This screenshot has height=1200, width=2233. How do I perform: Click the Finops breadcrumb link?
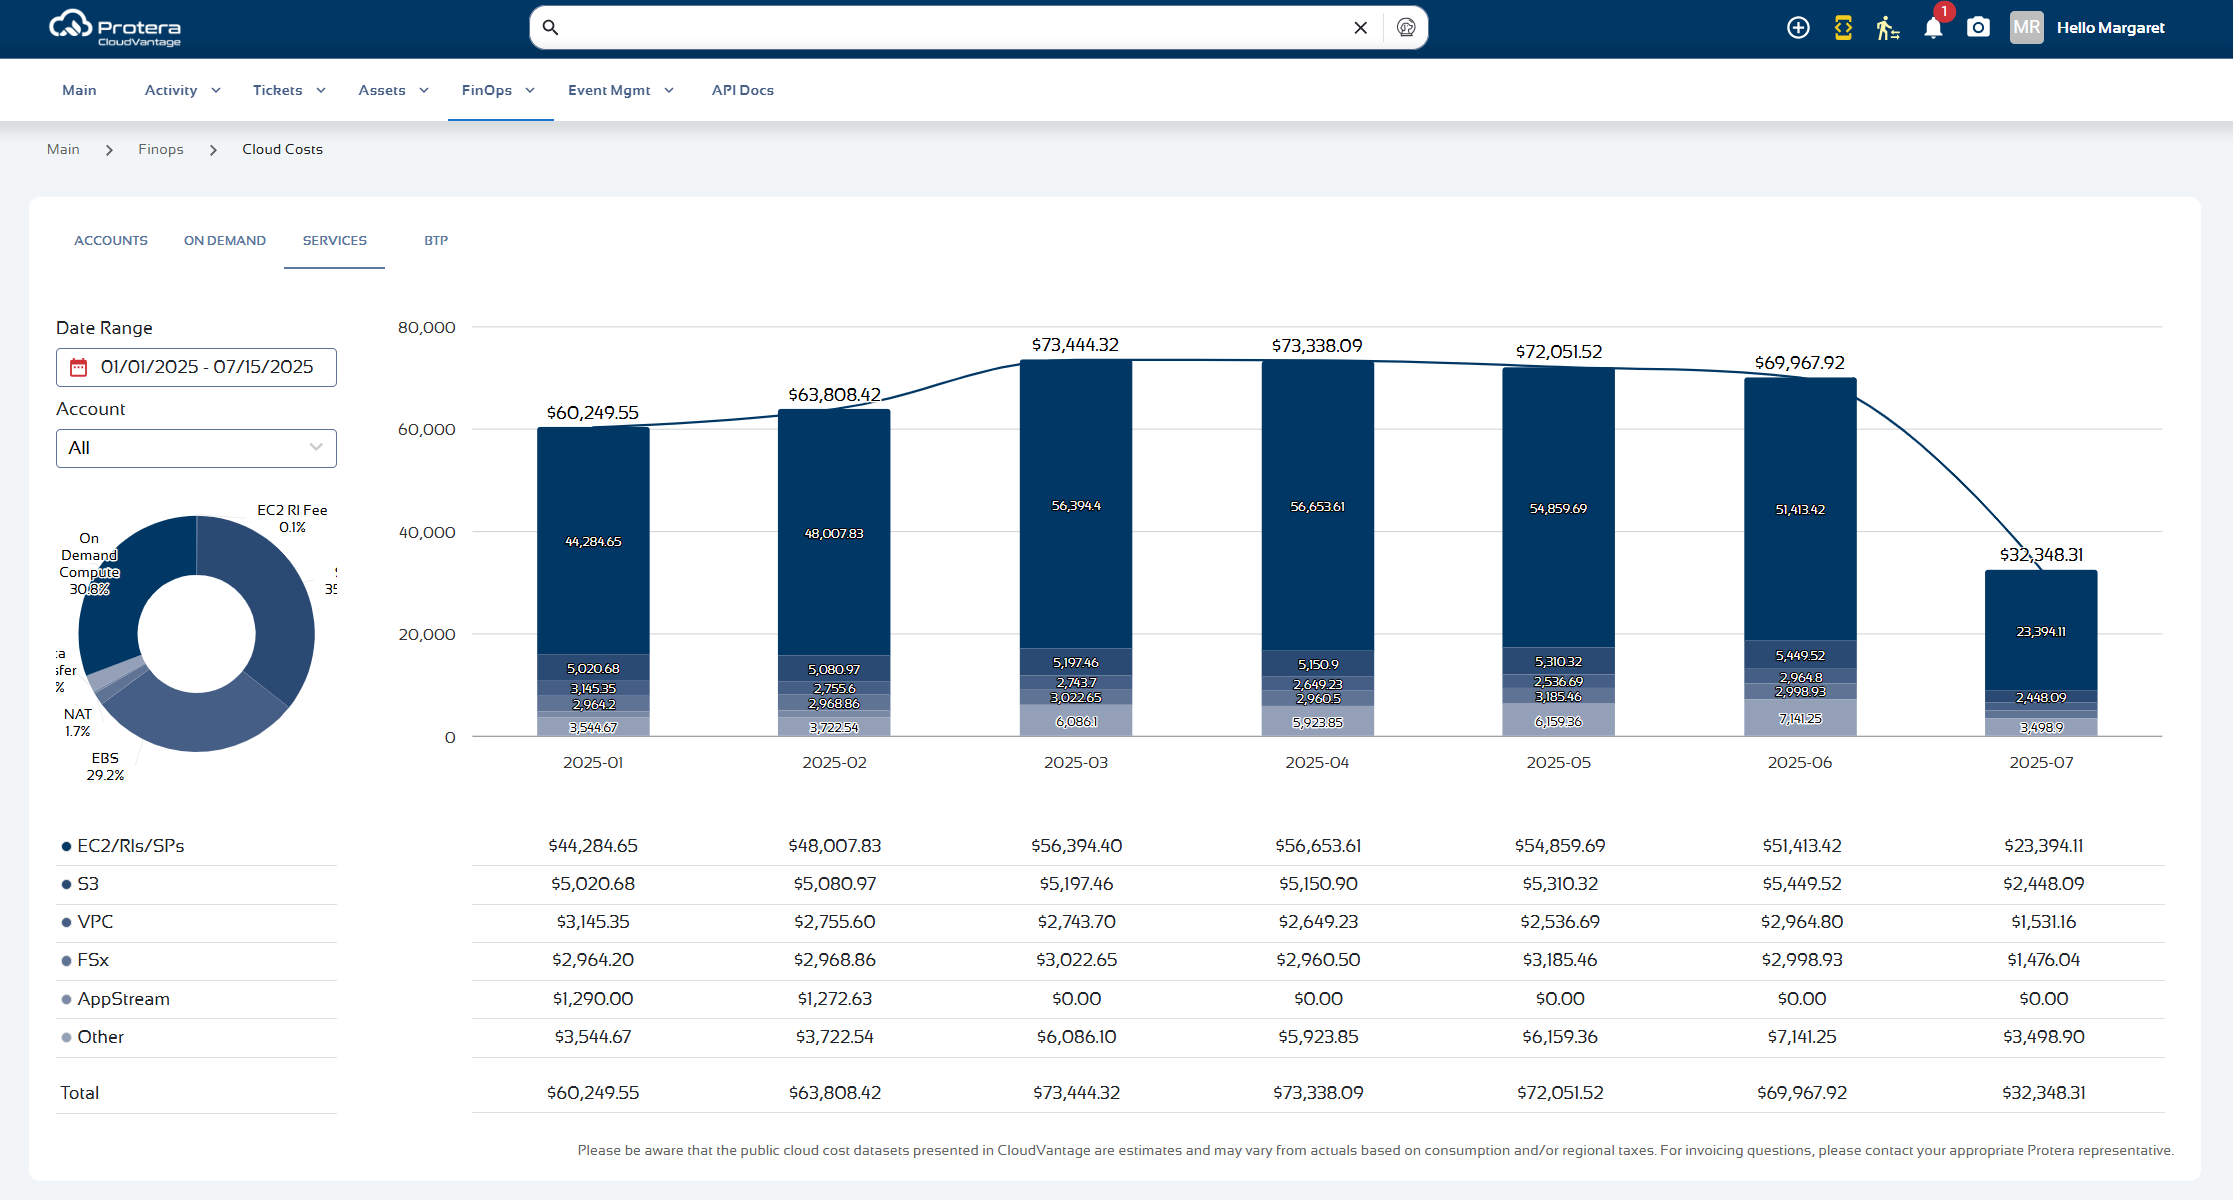(x=161, y=149)
